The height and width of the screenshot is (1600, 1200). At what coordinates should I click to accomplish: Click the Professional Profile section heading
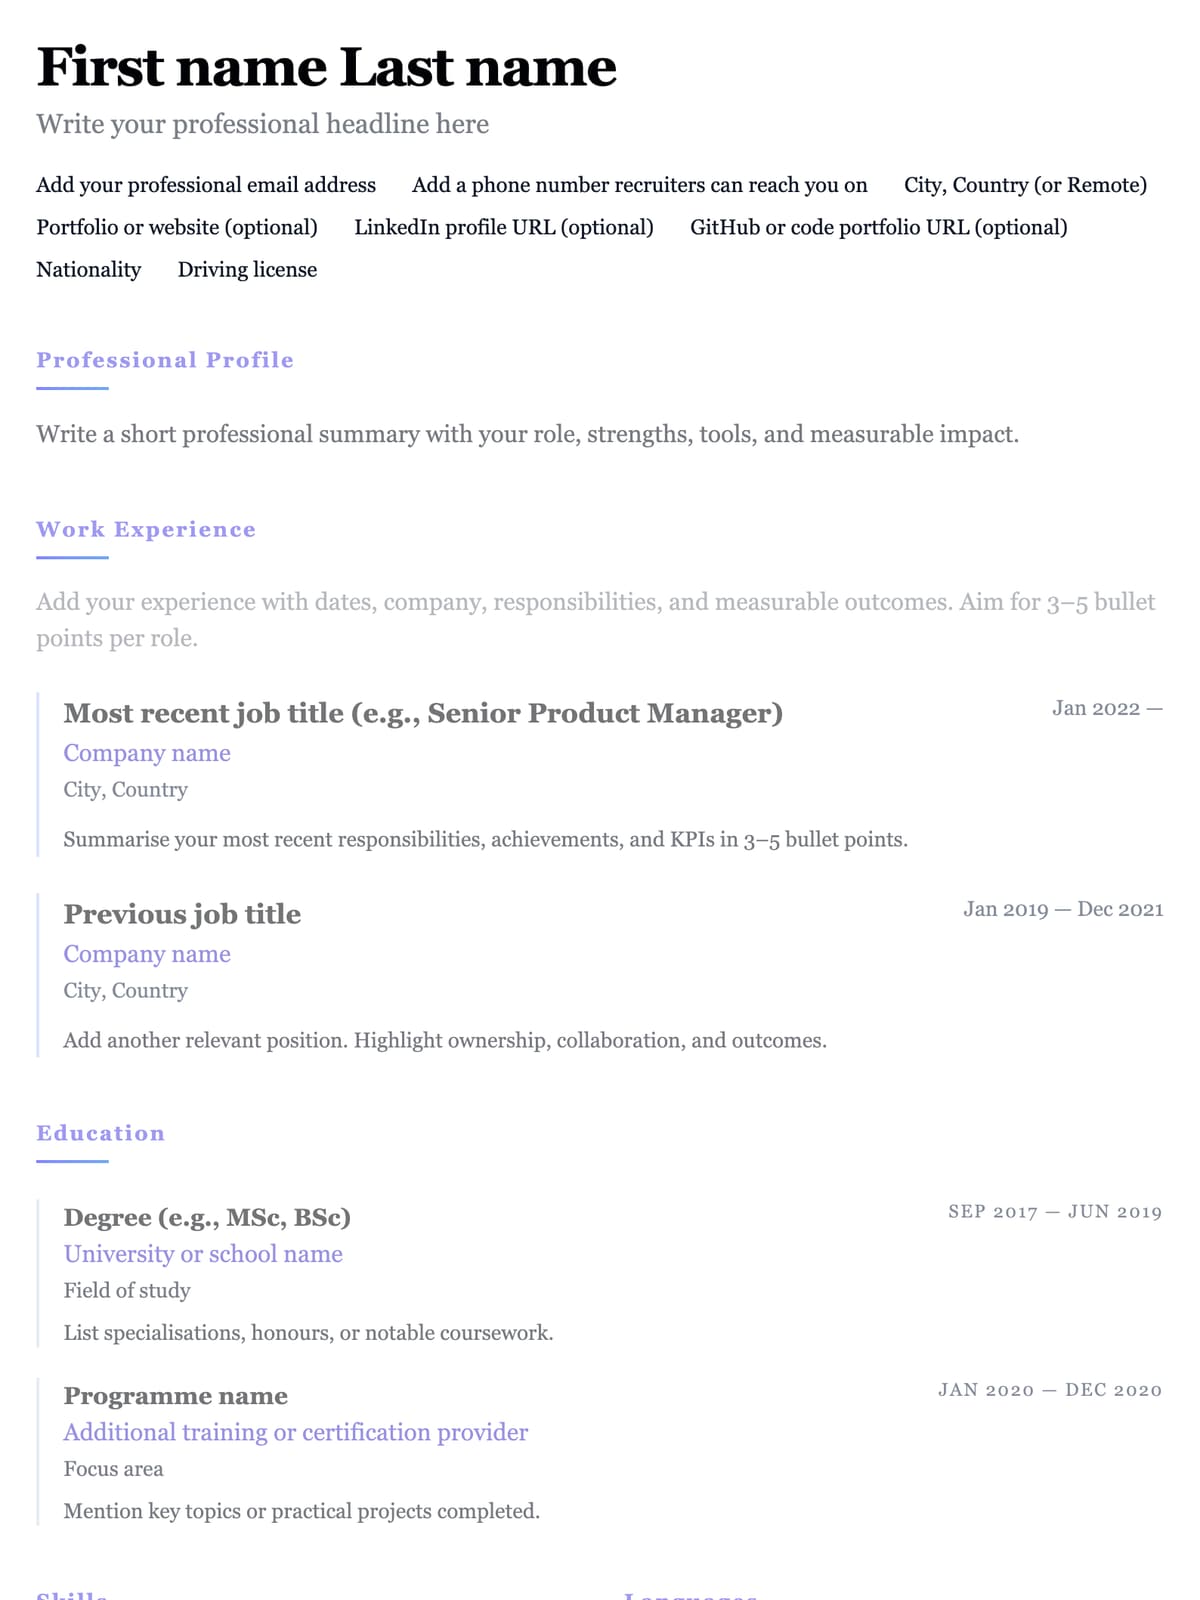point(165,360)
